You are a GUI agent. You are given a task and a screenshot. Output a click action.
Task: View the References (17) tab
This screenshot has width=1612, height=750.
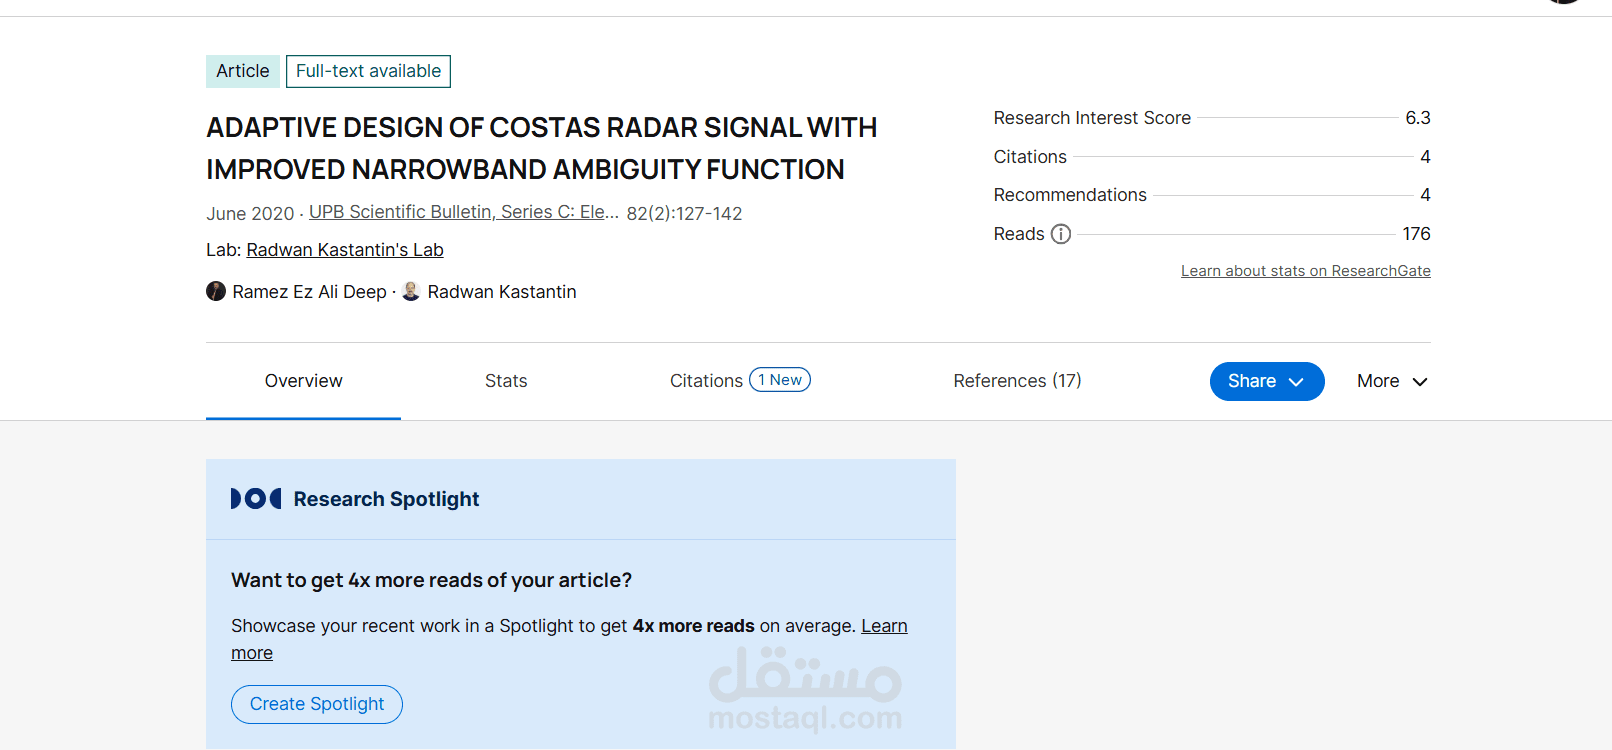point(1017,381)
